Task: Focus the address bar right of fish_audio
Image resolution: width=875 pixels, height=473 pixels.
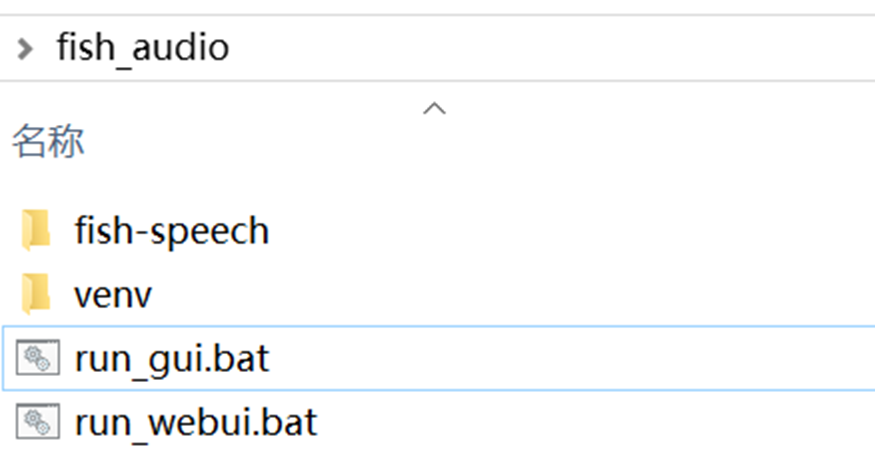Action: coord(552,49)
